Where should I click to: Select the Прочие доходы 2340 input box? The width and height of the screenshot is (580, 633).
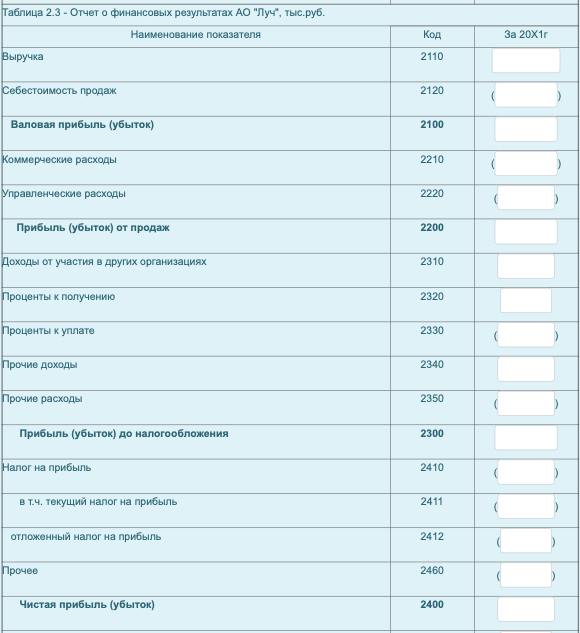click(x=526, y=369)
